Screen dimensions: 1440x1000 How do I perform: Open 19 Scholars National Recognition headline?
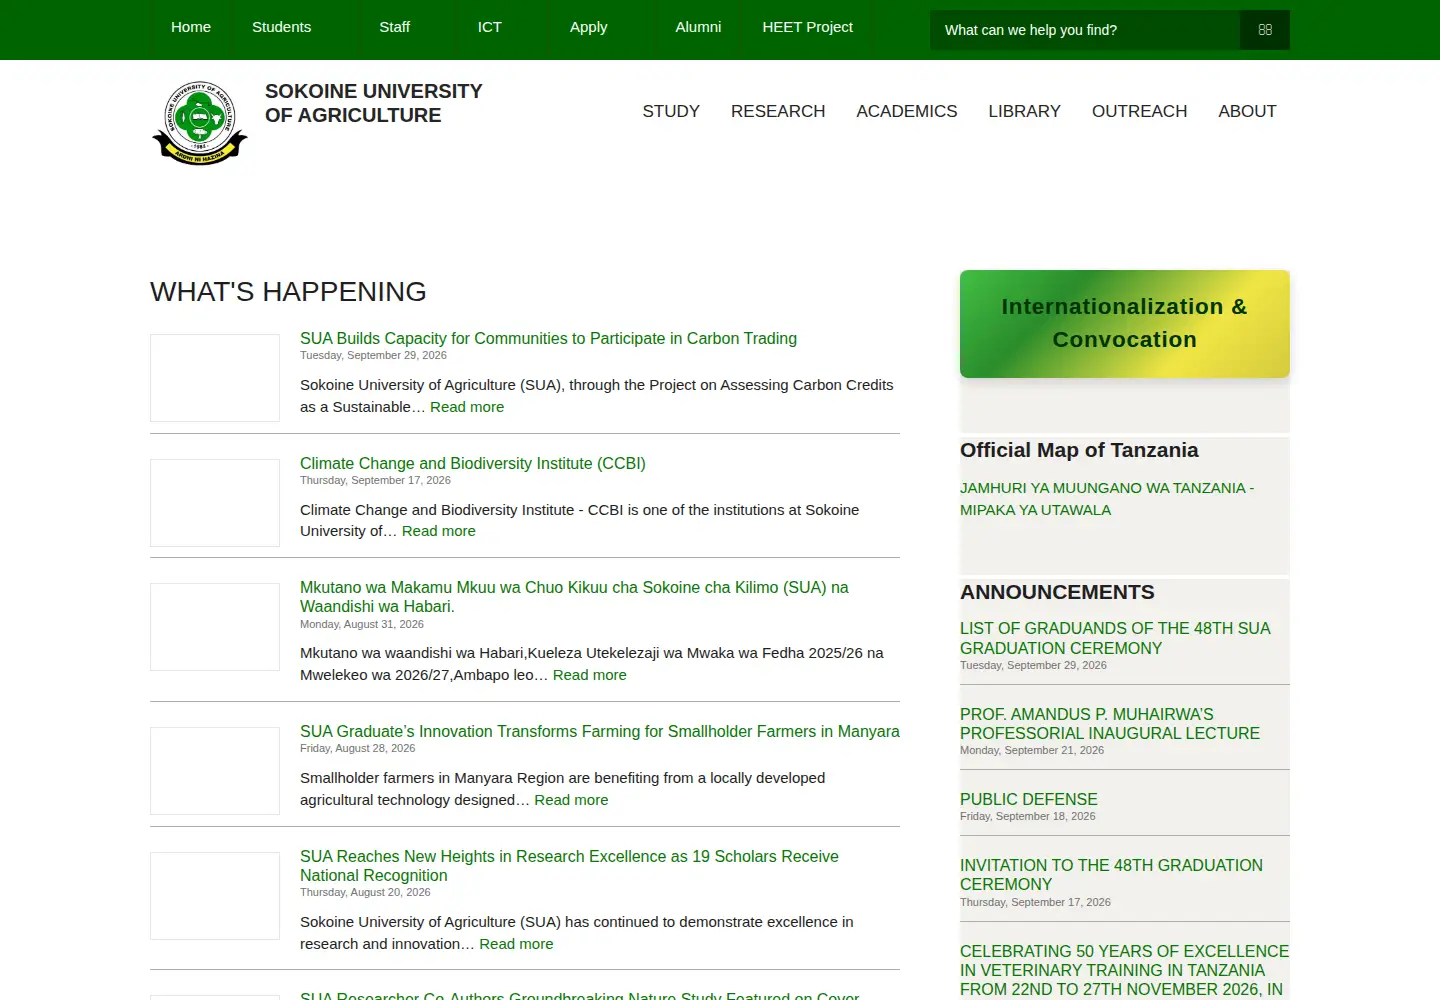click(569, 866)
